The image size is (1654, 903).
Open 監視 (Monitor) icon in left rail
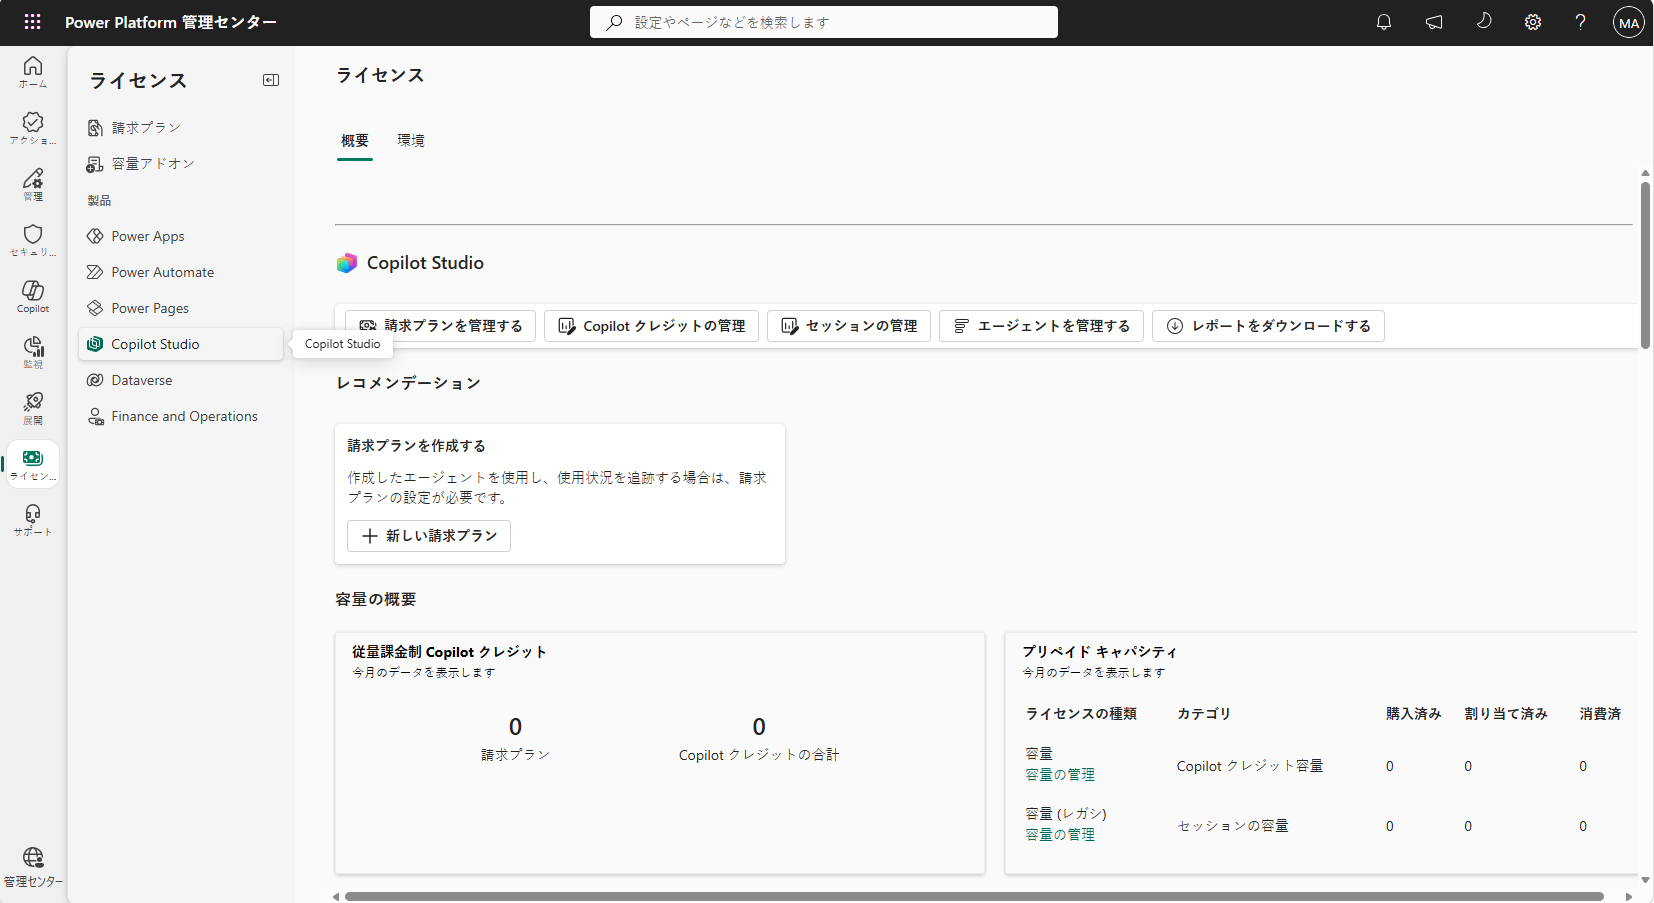click(33, 352)
